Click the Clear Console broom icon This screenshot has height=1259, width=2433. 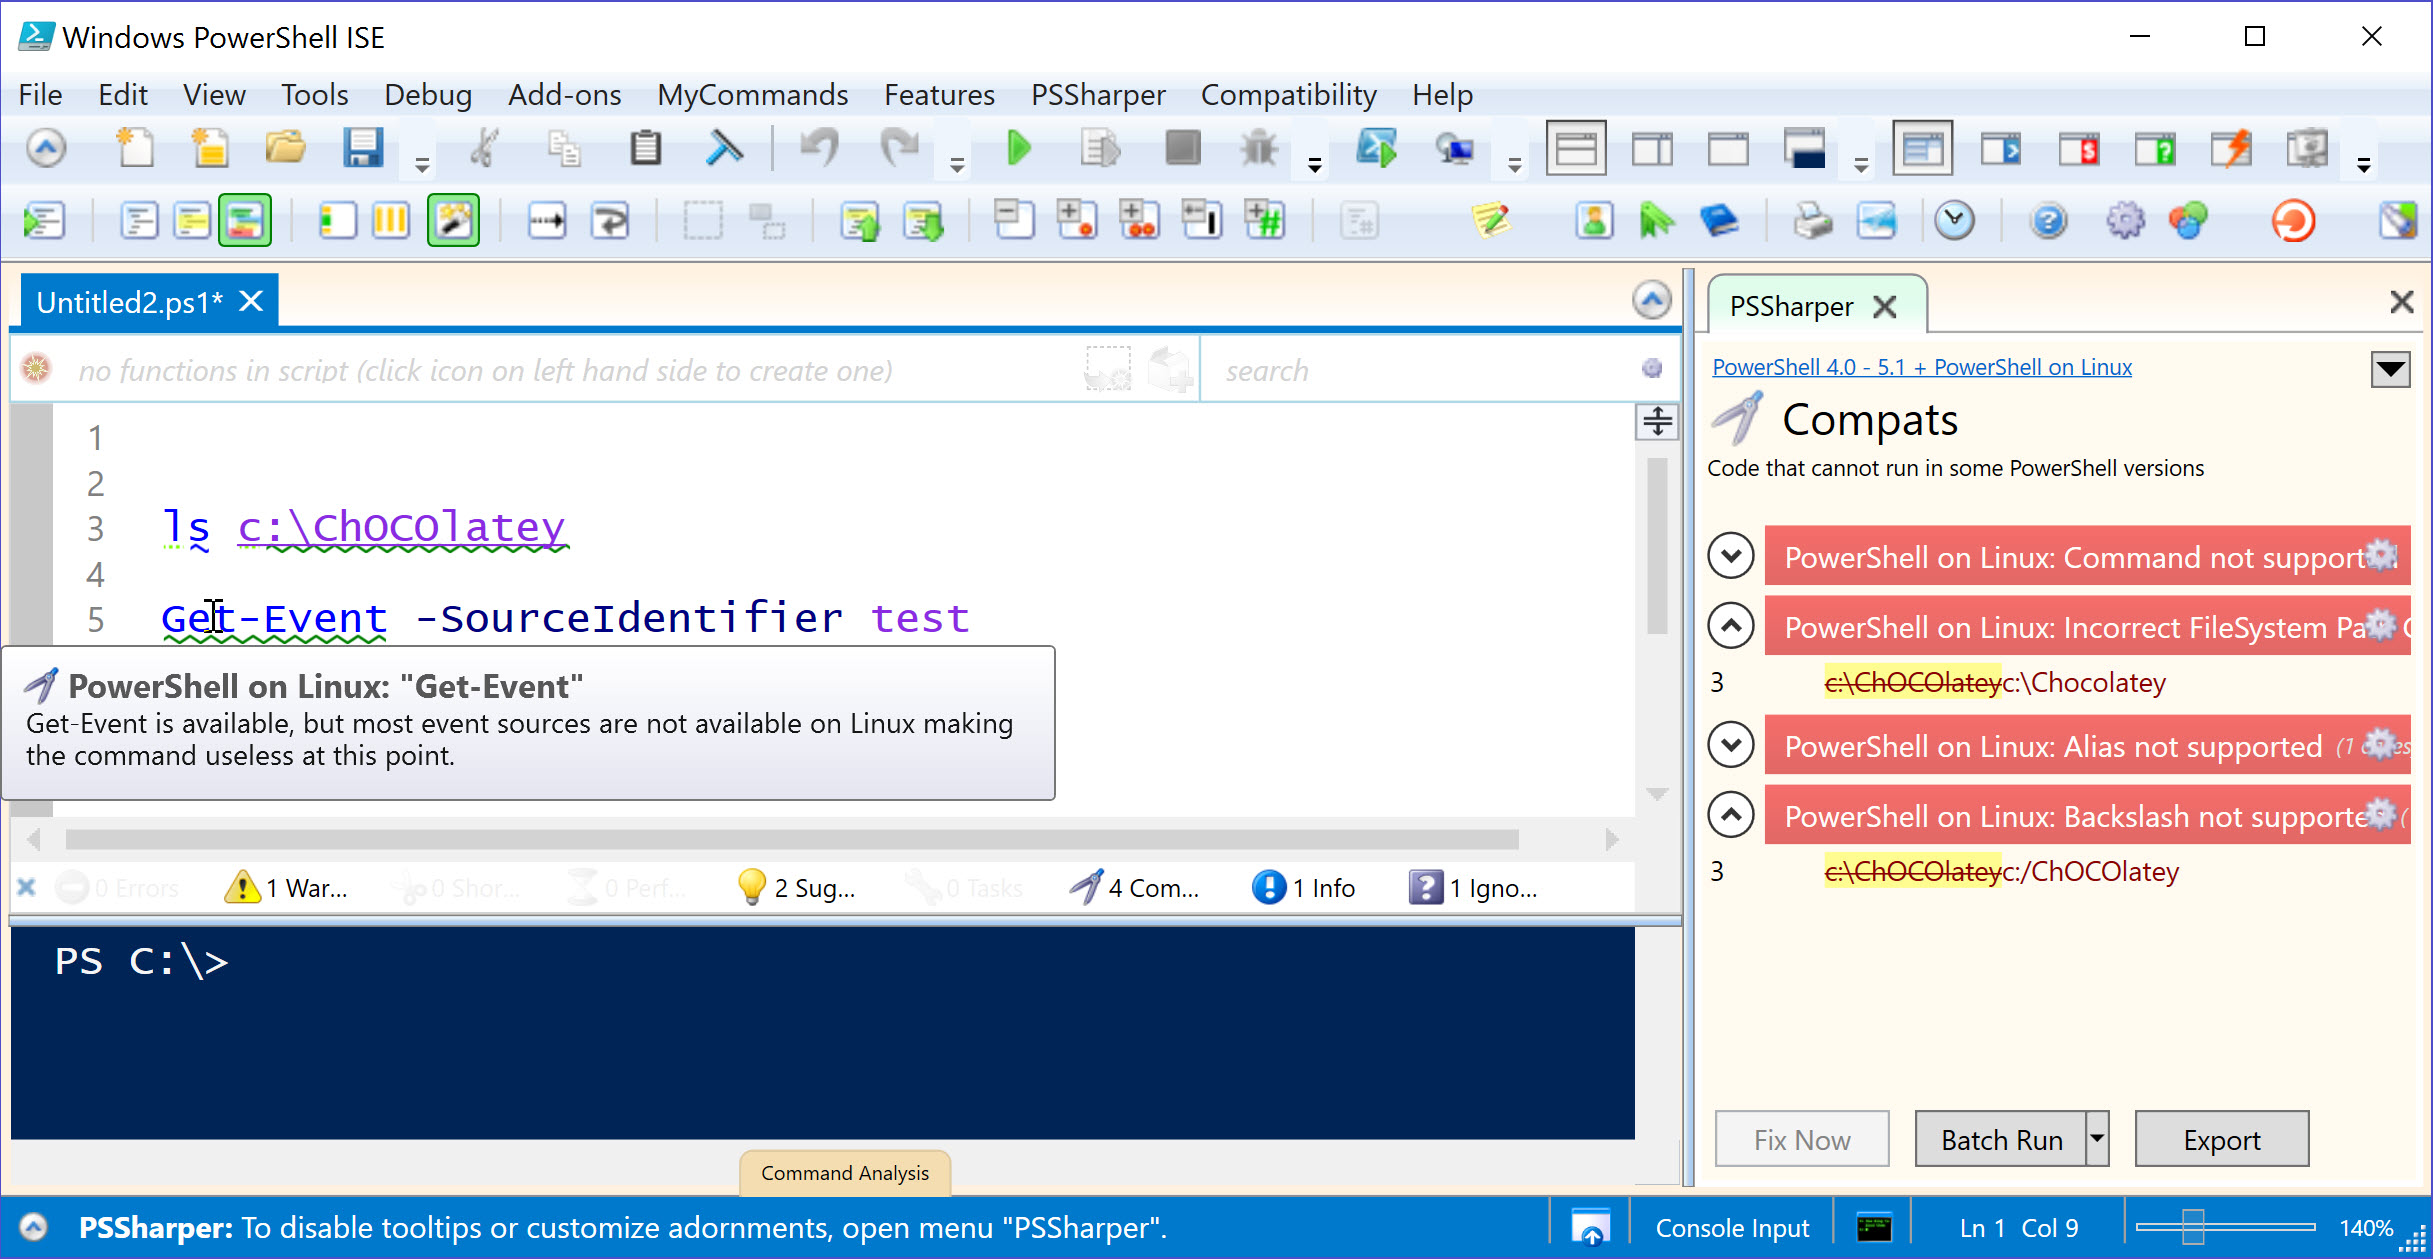(x=724, y=149)
